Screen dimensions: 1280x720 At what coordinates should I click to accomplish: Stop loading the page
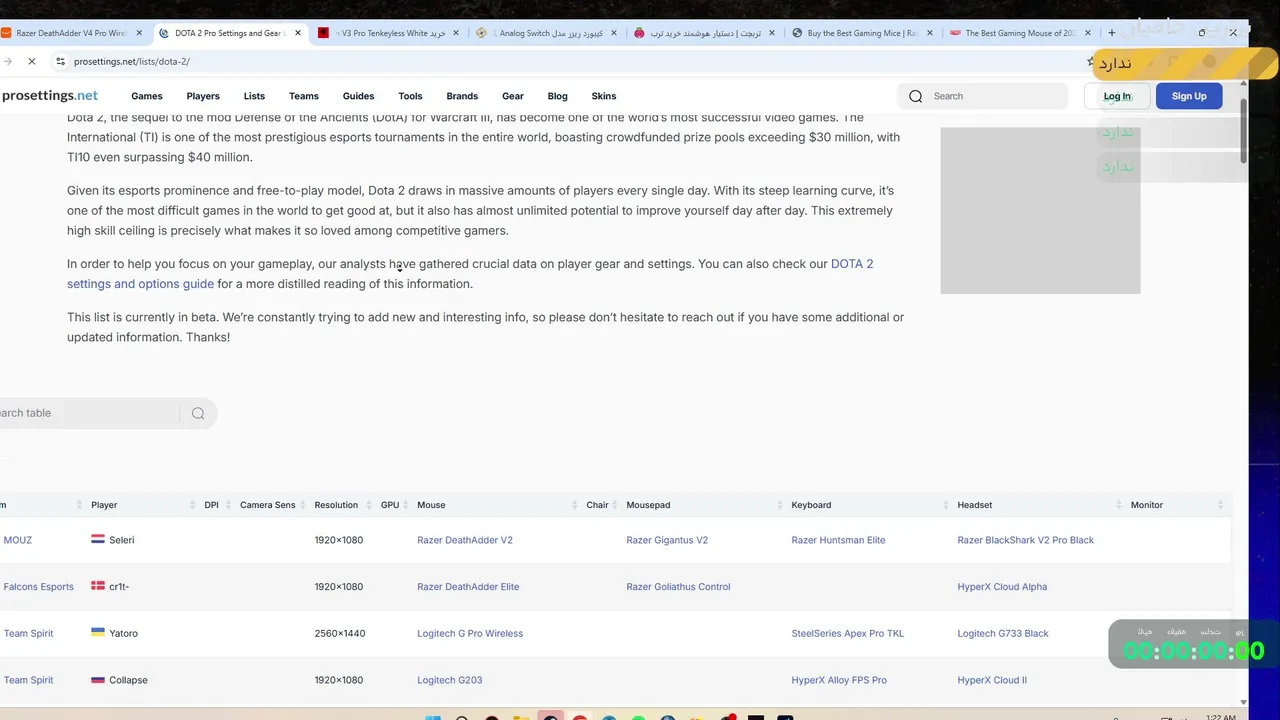[x=32, y=61]
